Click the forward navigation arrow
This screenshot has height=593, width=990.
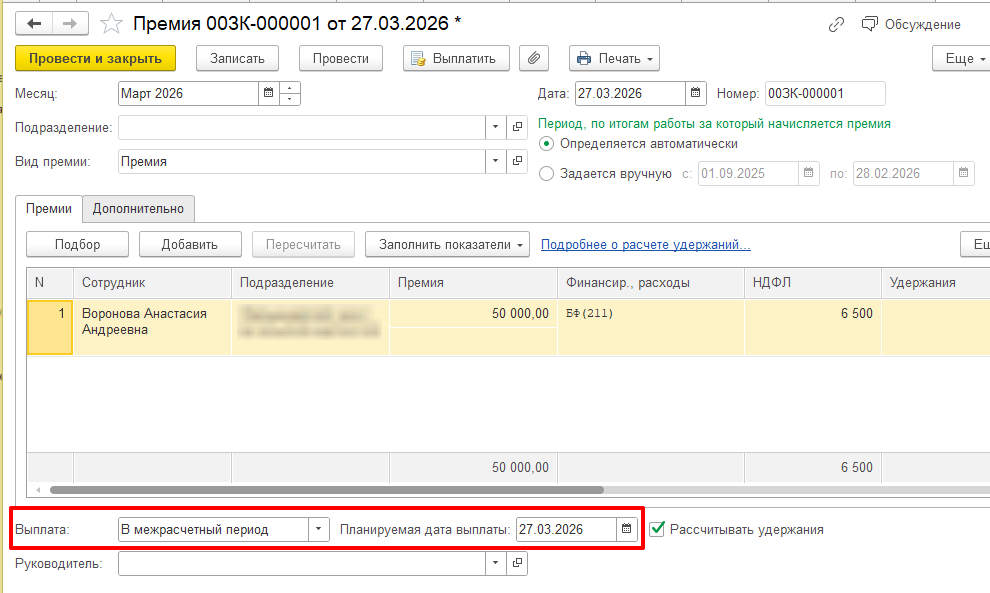(x=69, y=24)
